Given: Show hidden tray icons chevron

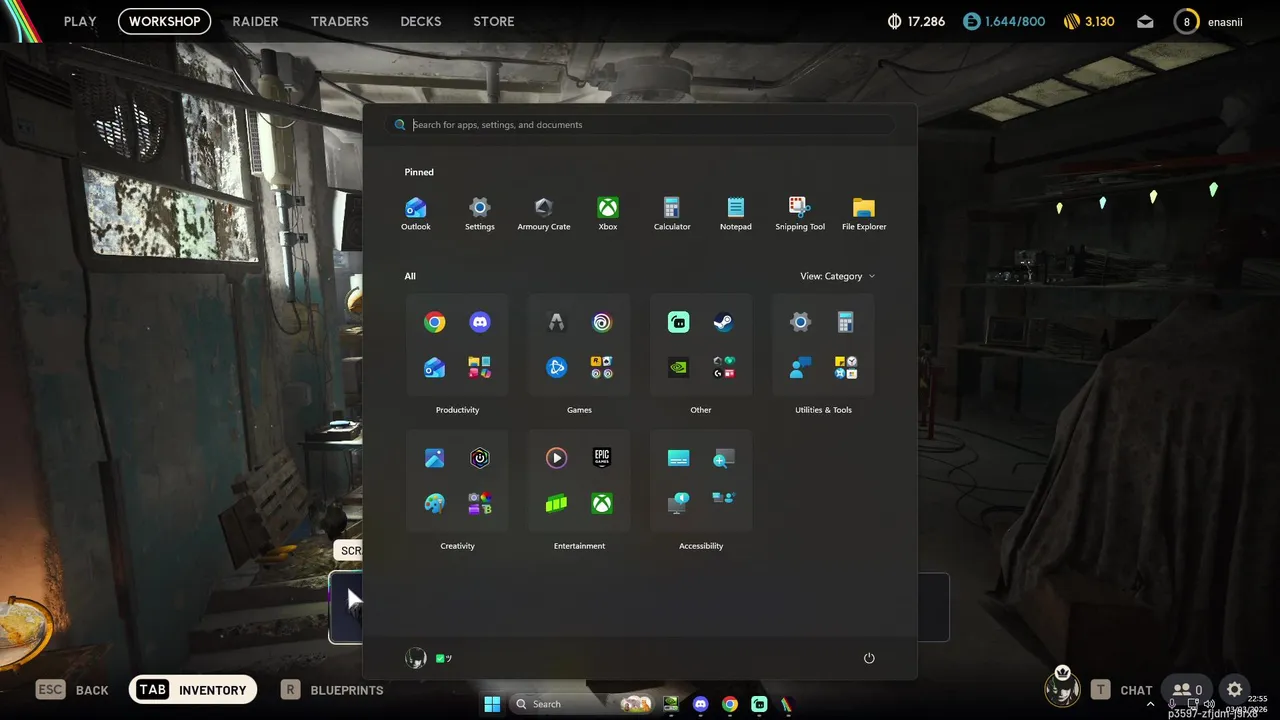Looking at the screenshot, I should click(1150, 704).
